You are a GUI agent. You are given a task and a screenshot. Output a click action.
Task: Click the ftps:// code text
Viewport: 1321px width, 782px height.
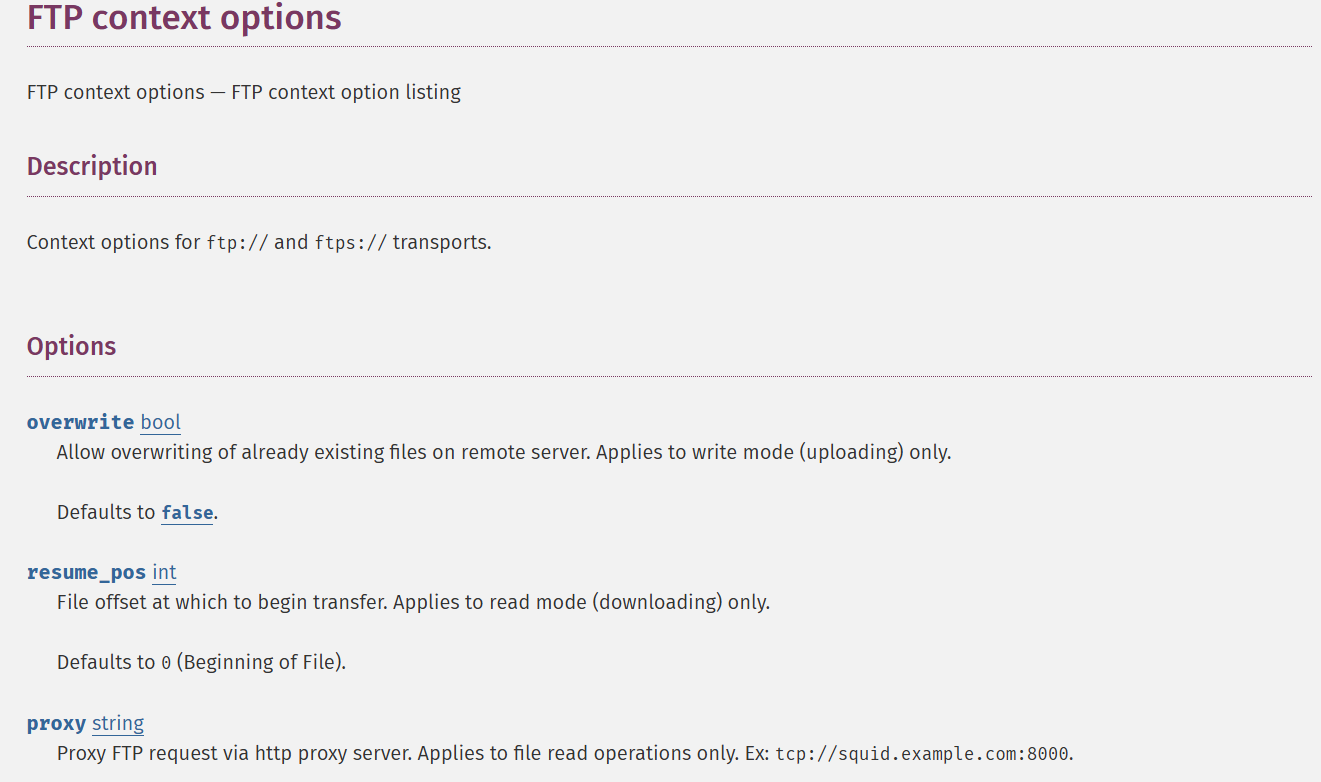(350, 243)
